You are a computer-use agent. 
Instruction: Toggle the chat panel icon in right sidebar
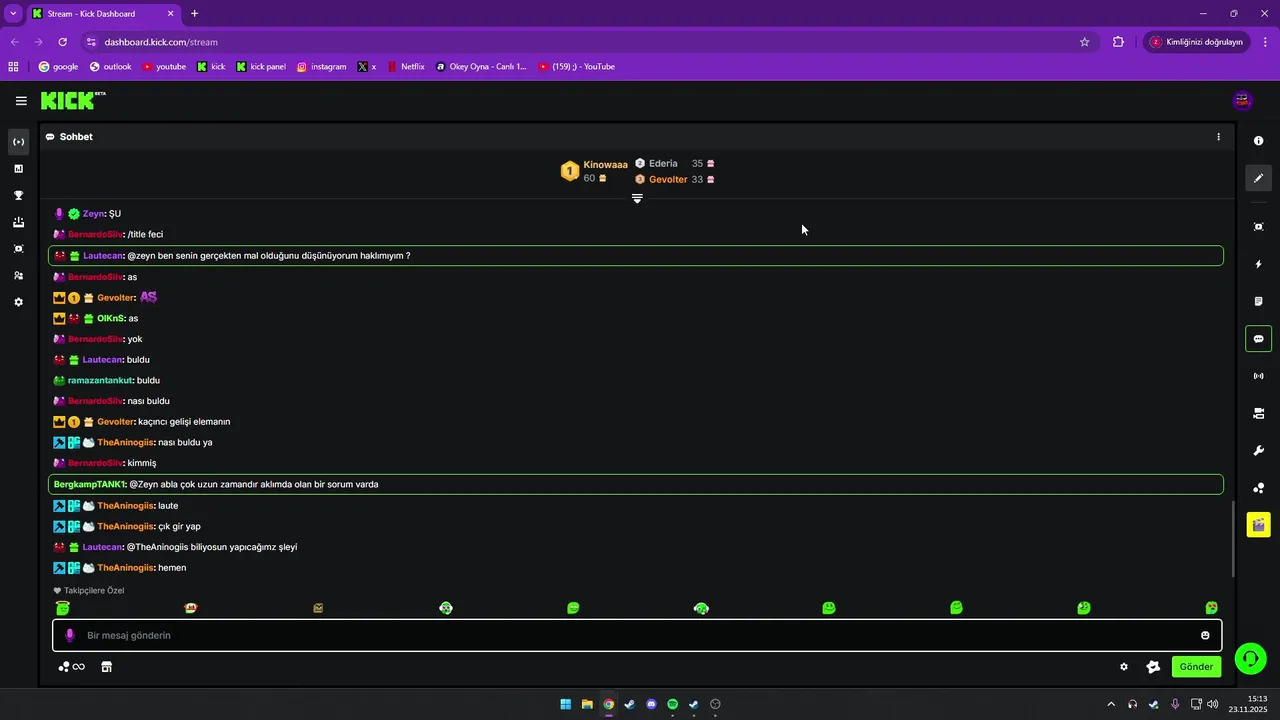click(x=1258, y=339)
